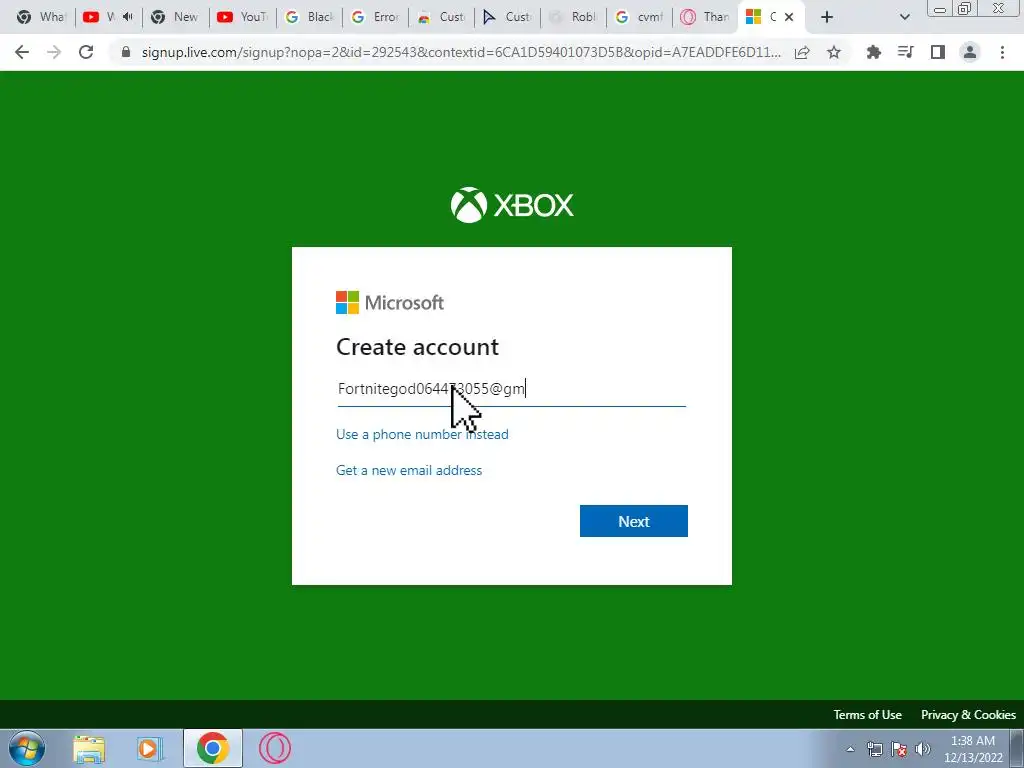Open Chrome's three-dot menu
This screenshot has height=768, width=1024.
click(1002, 52)
